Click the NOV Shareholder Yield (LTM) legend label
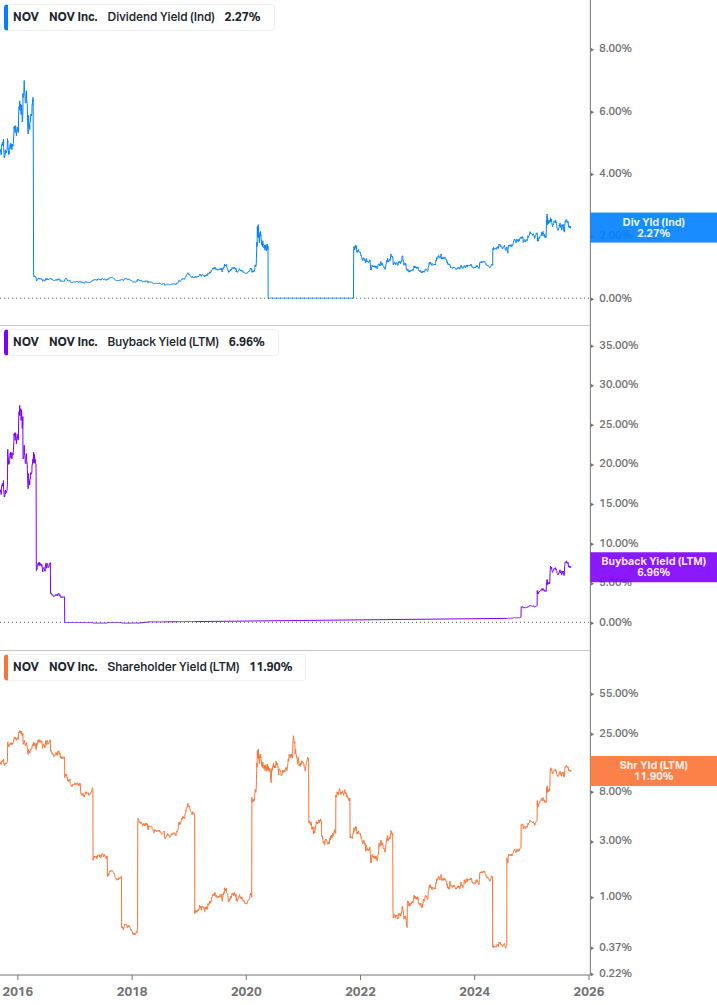Image resolution: width=717 pixels, height=1005 pixels. (154, 667)
